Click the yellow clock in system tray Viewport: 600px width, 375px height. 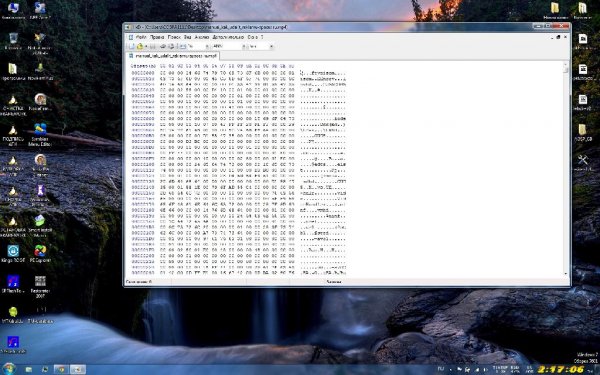(561, 369)
